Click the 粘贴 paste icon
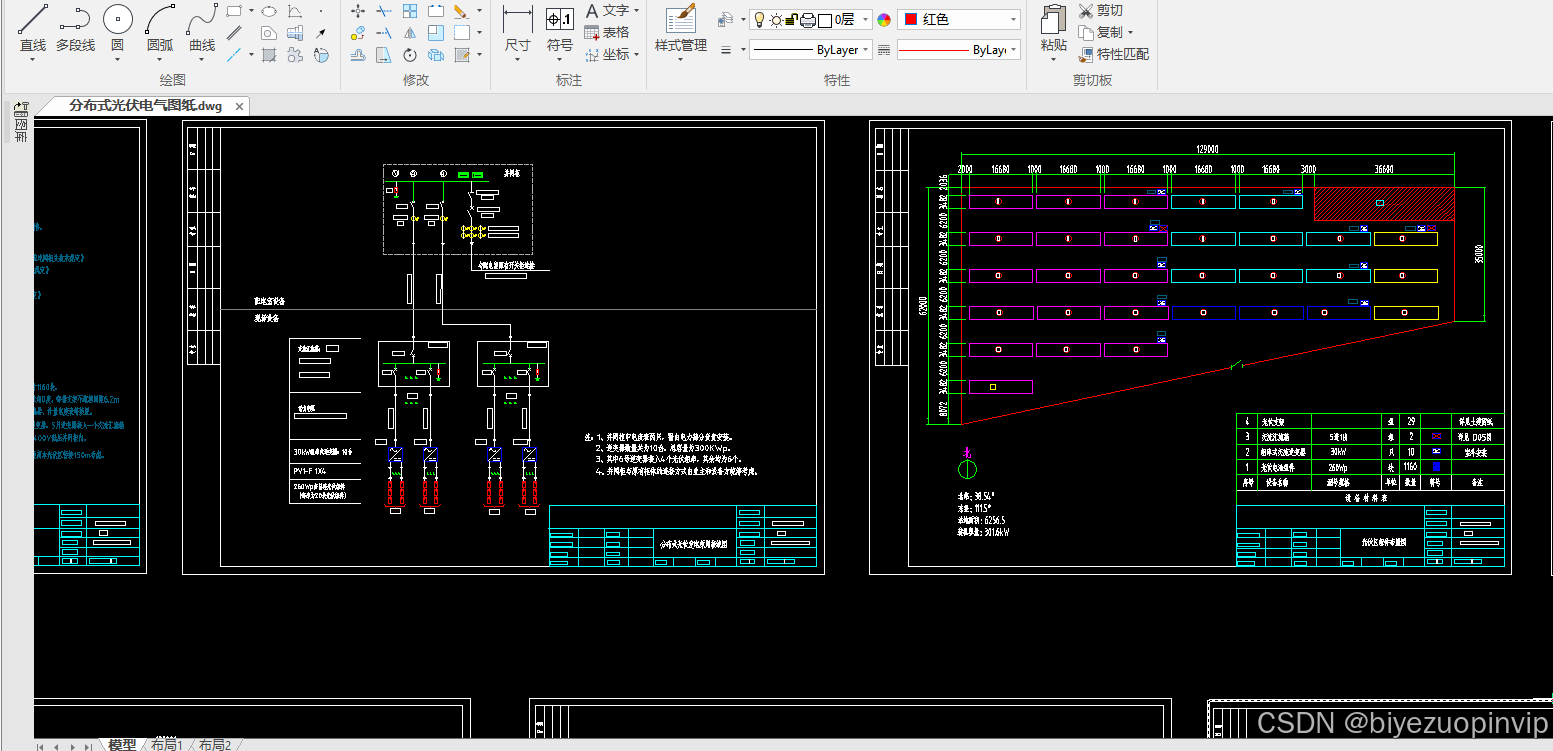Screen dimensions: 1553x751 click(1053, 29)
